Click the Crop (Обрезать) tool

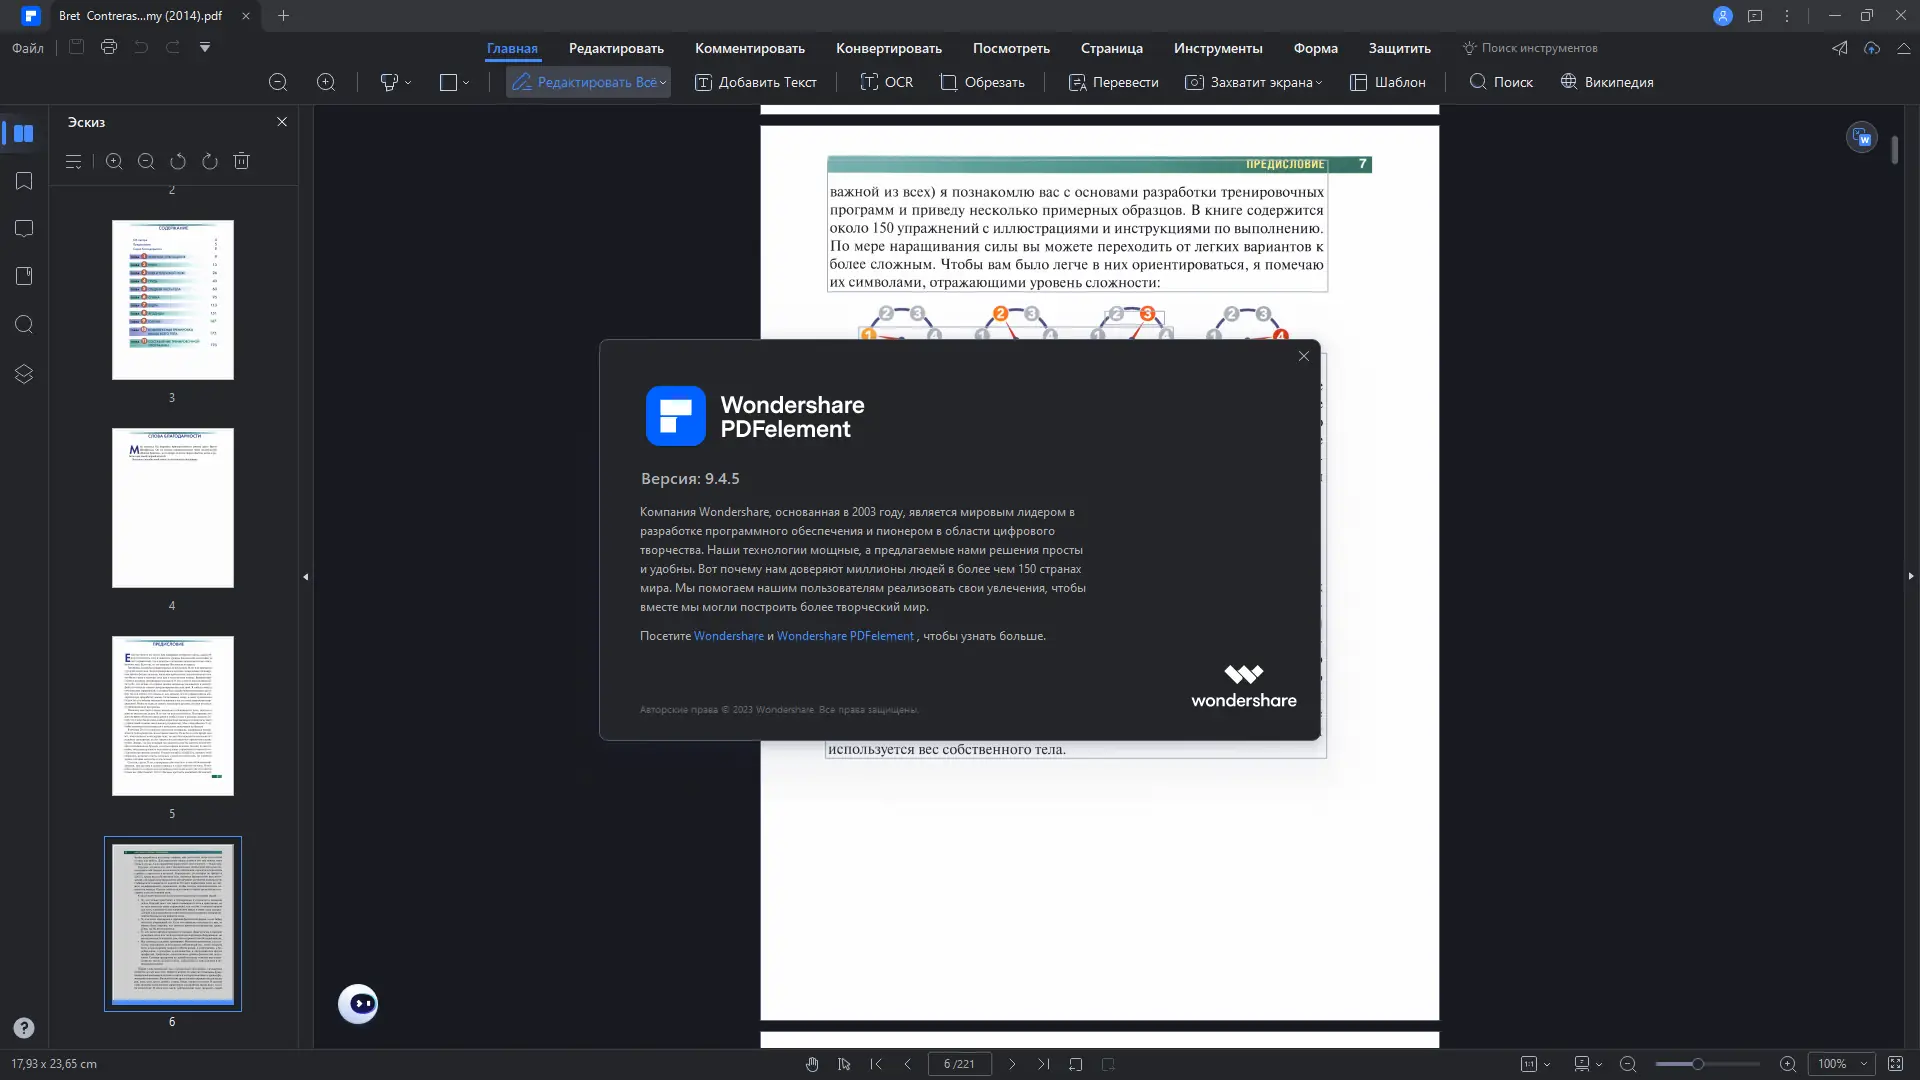tap(982, 82)
